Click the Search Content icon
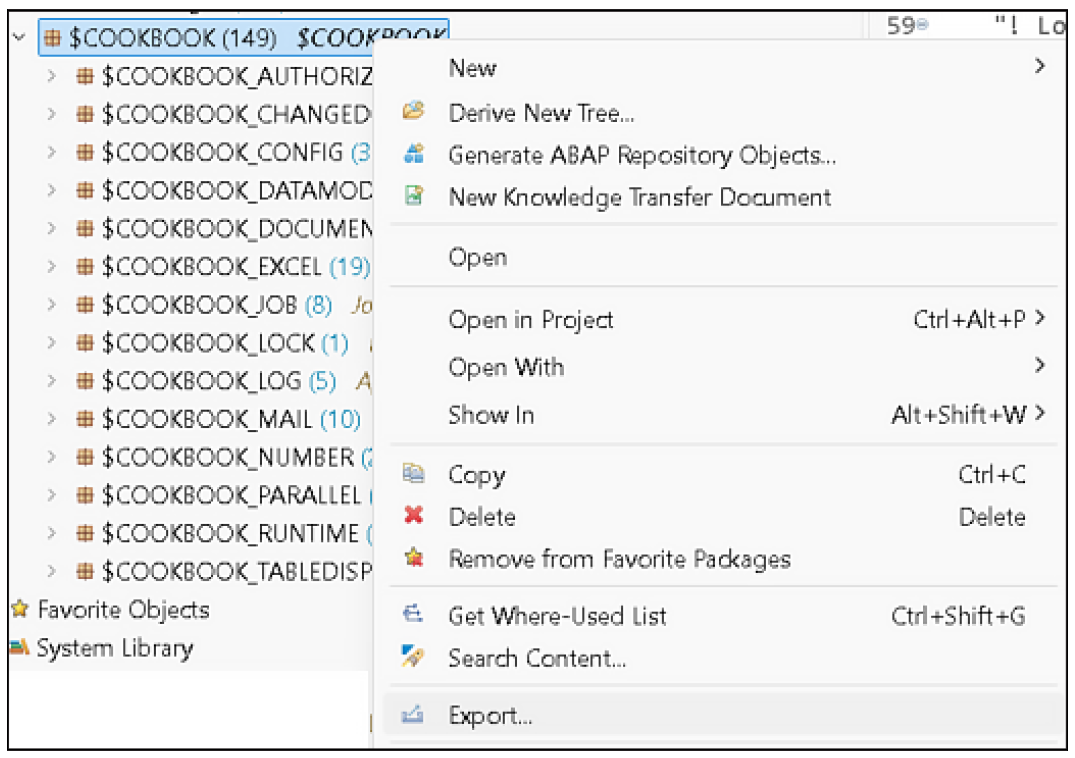1075x758 pixels. [x=413, y=657]
